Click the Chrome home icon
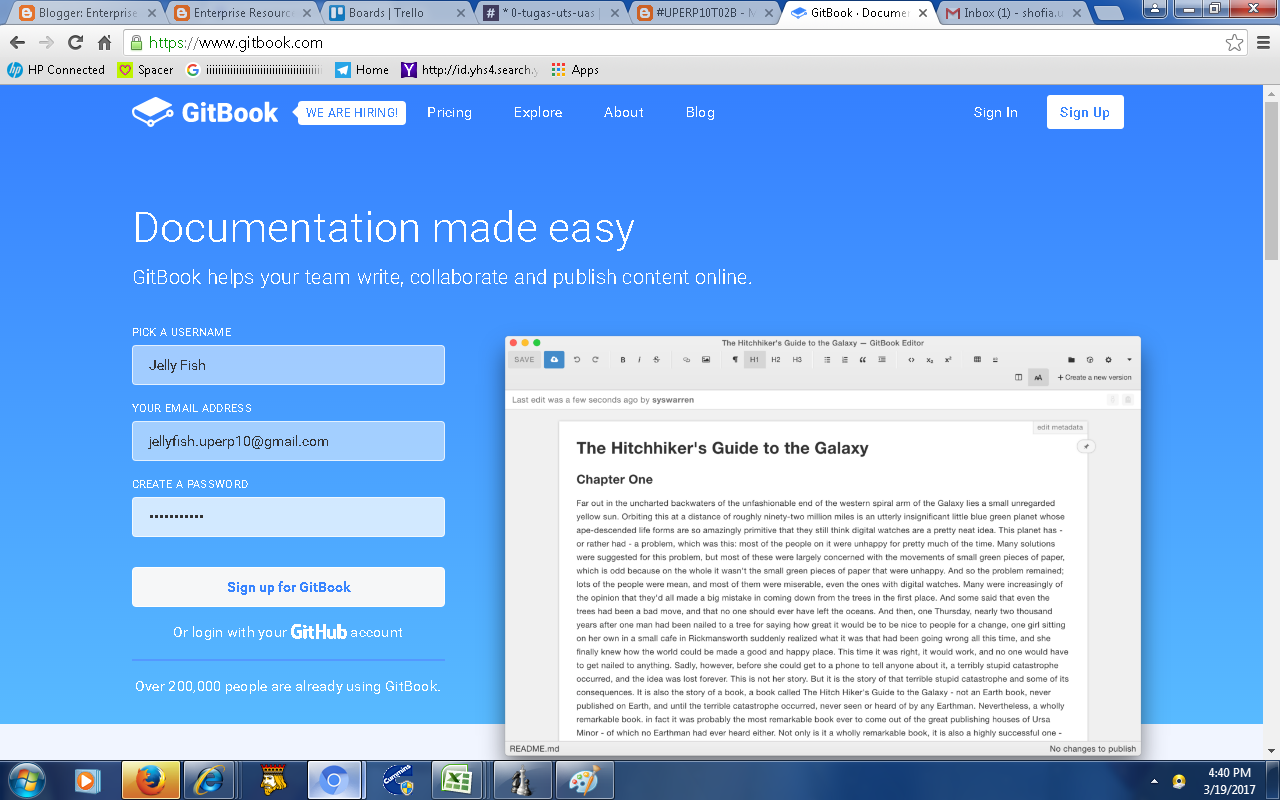This screenshot has height=800, width=1280. [x=104, y=43]
